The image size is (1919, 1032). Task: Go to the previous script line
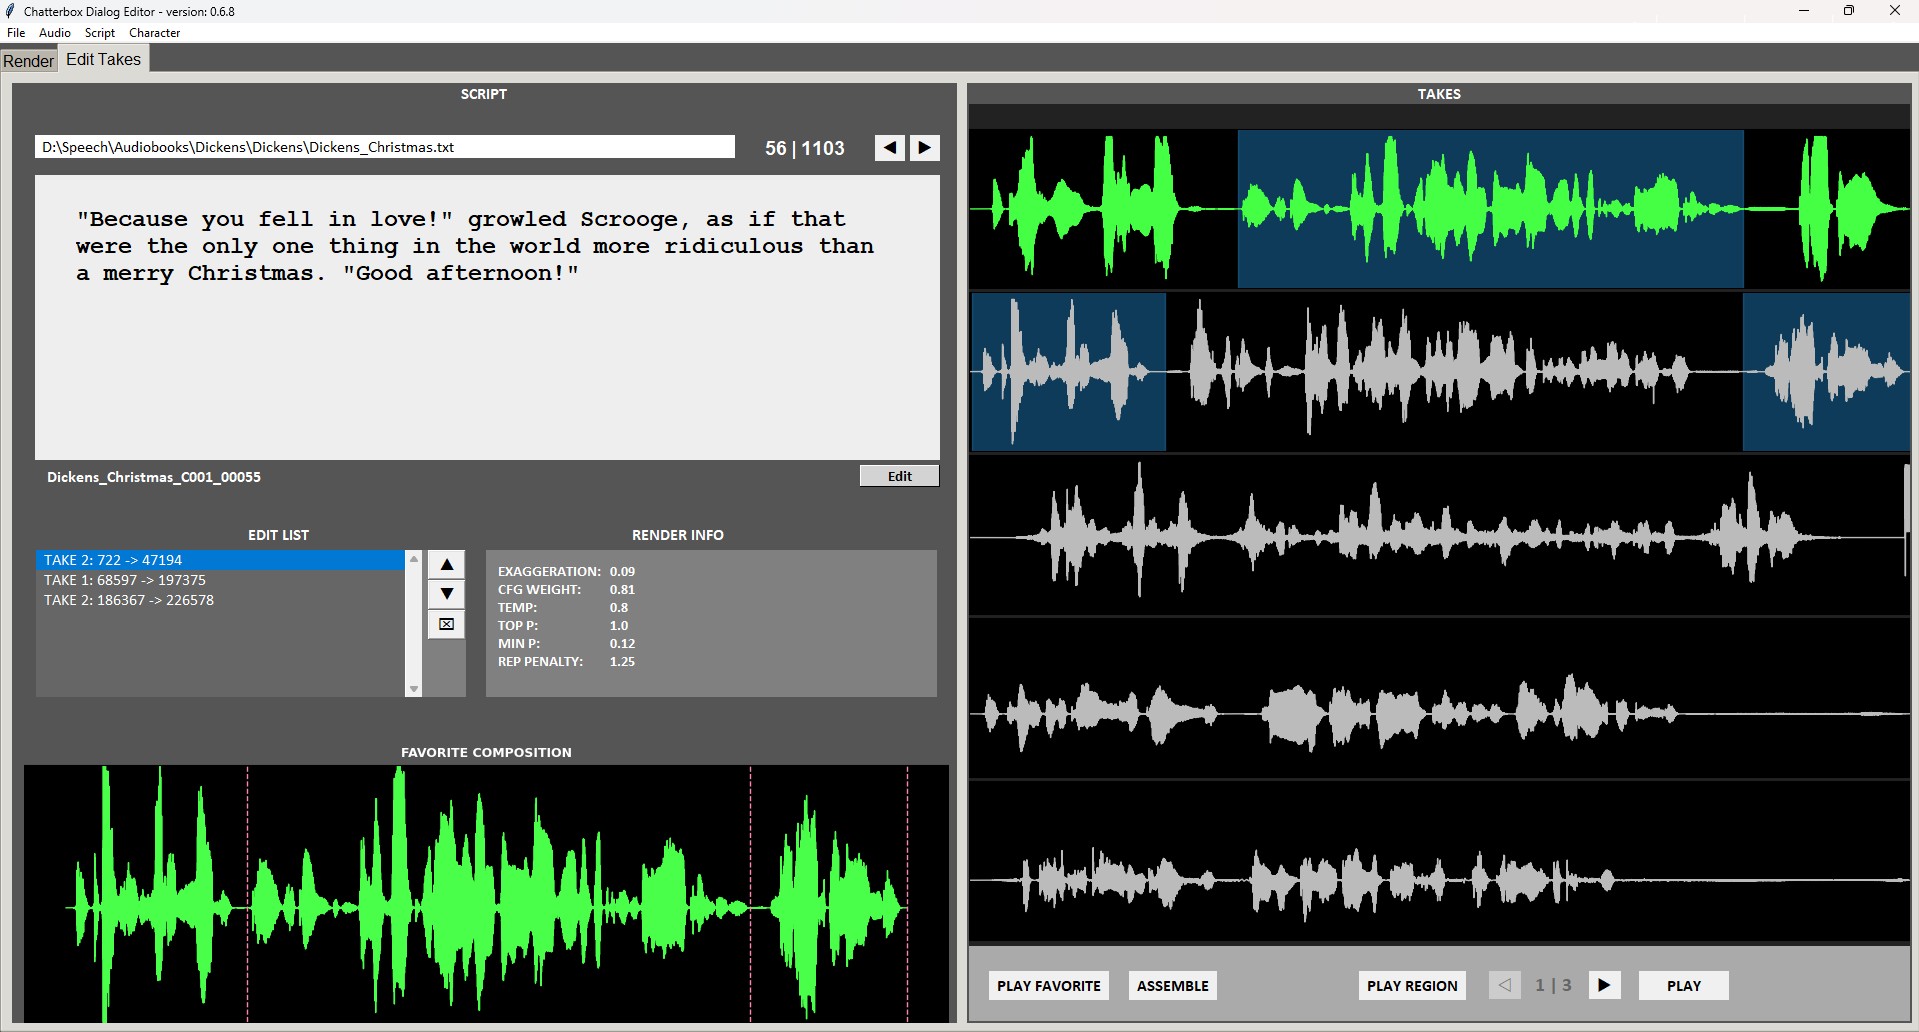pyautogui.click(x=889, y=148)
